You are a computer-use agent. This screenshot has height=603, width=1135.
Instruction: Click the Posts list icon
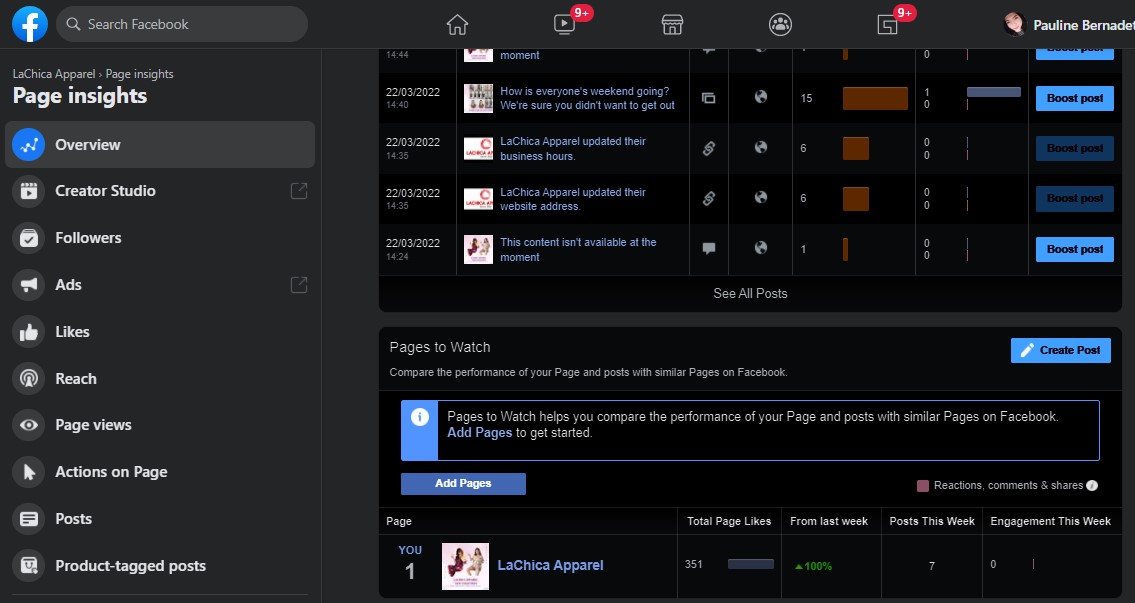29,519
